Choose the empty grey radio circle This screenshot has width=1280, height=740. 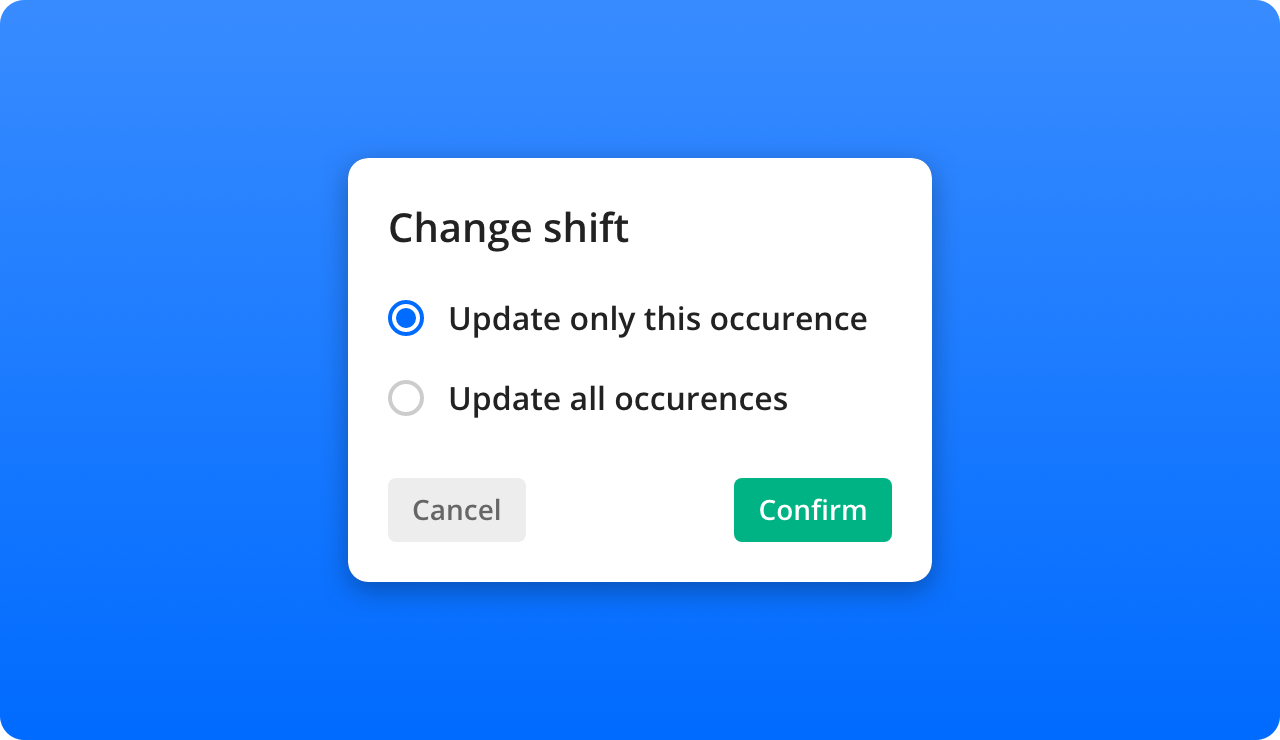pos(406,399)
